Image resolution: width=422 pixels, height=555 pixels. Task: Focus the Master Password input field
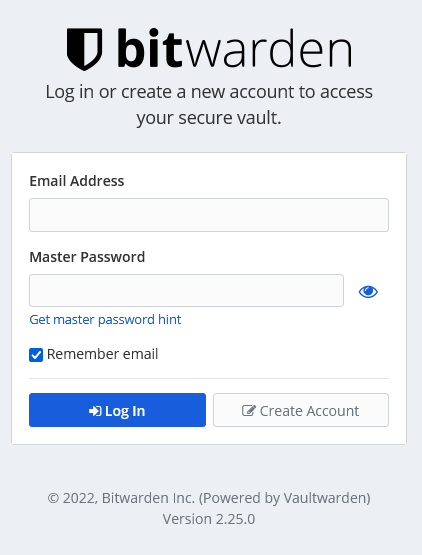(187, 290)
